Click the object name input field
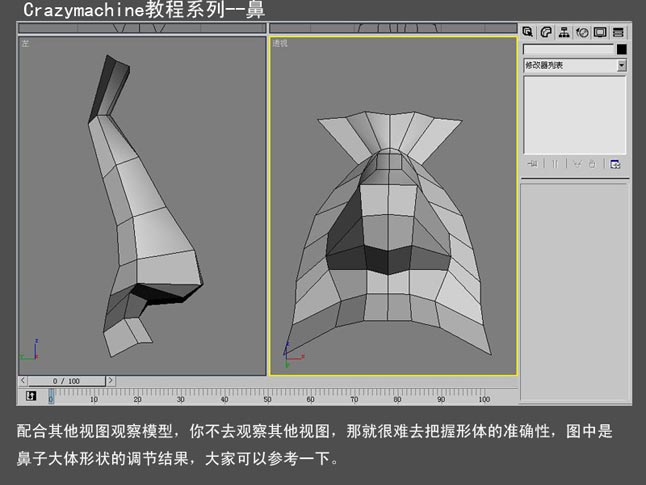Image resolution: width=646 pixels, height=485 pixels. [x=569, y=49]
